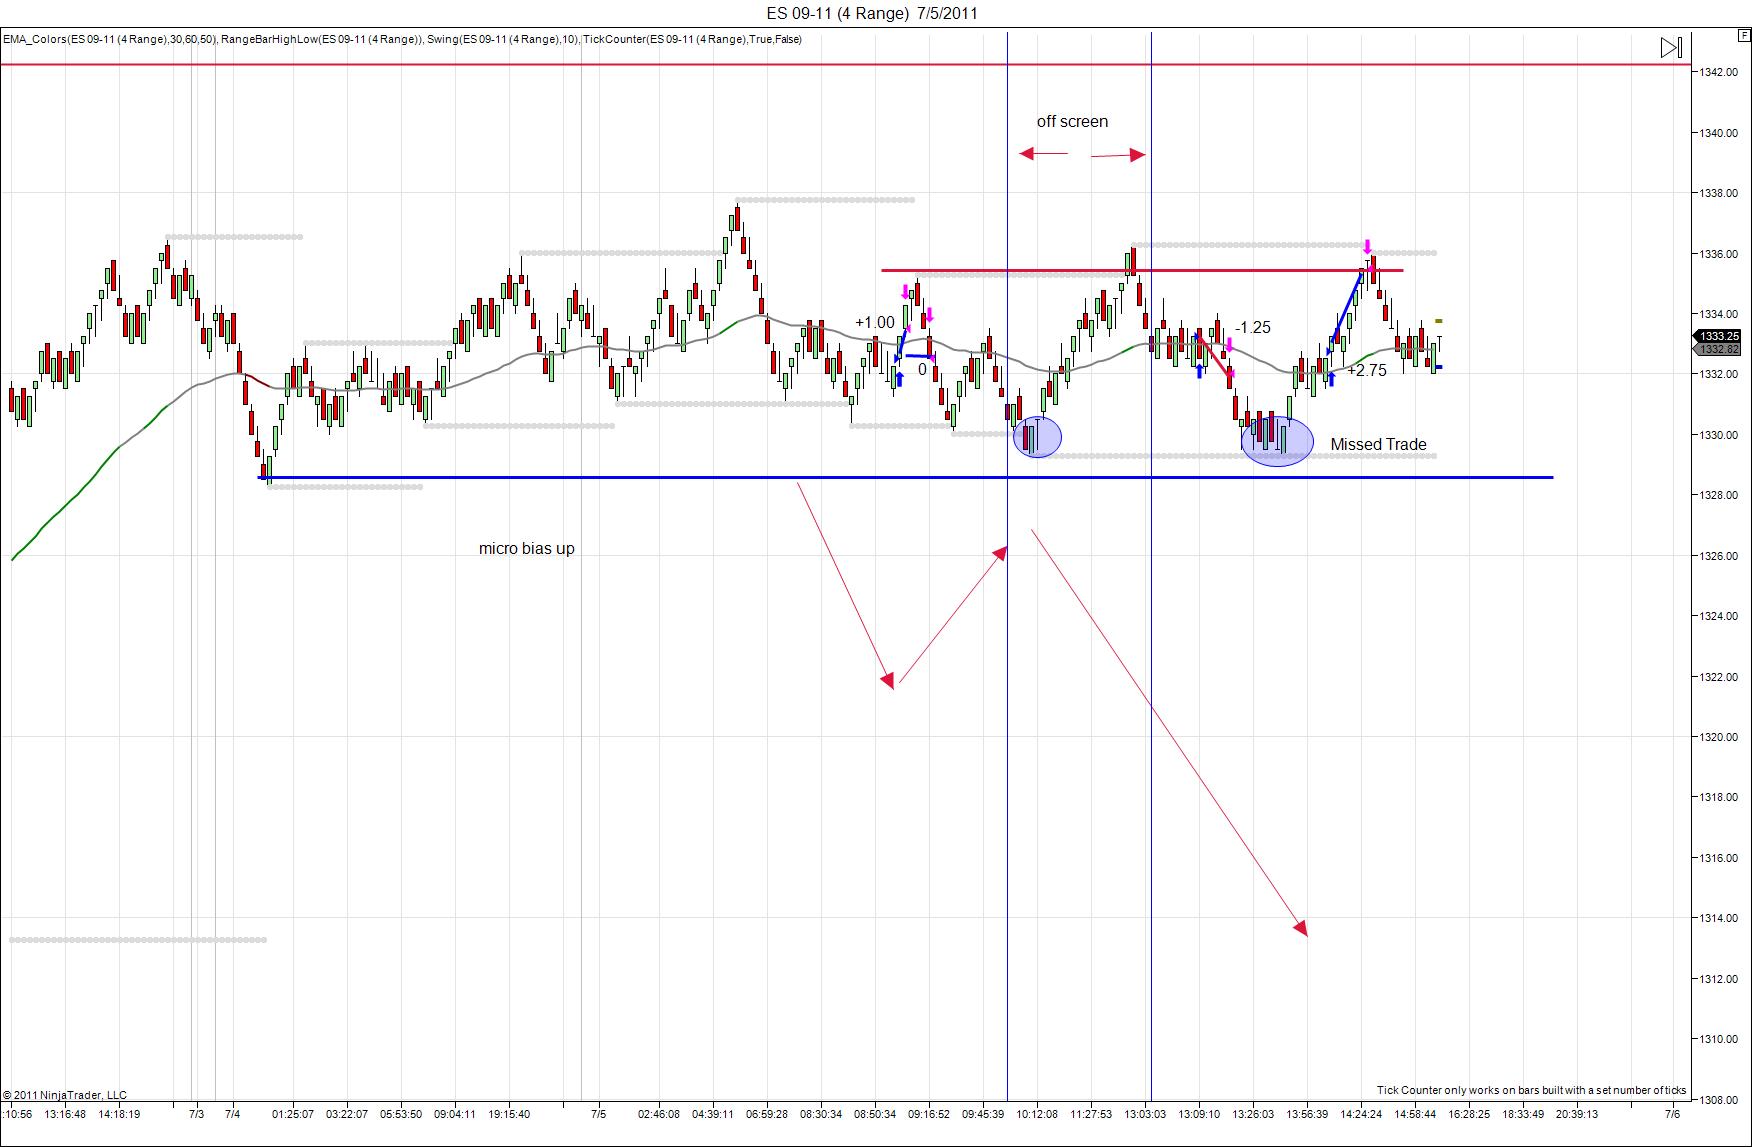
Task: Click the current price marker 1333.25
Action: (x=1720, y=336)
